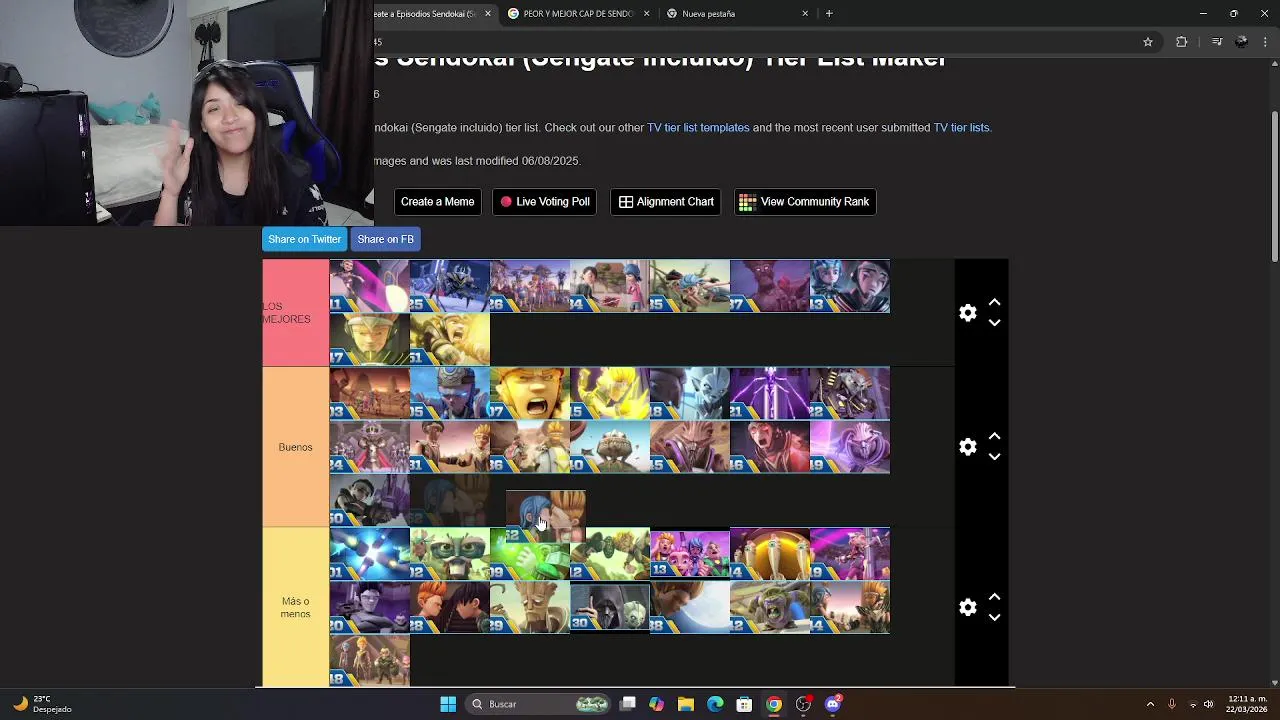Open Chrome media controls icon
Image resolution: width=1280 pixels, height=720 pixels.
coord(1217,42)
